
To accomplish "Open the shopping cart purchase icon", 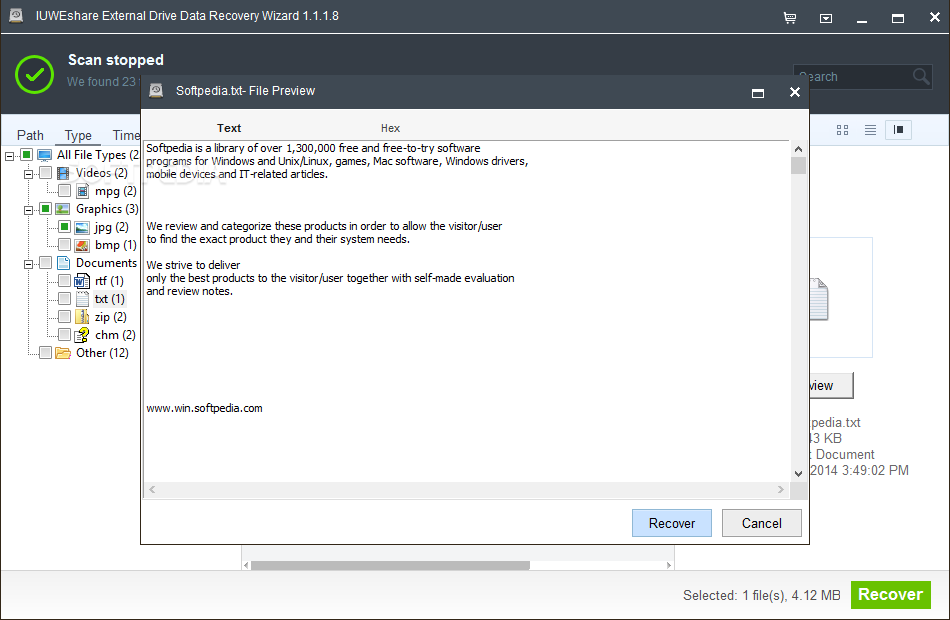I will click(x=789, y=18).
